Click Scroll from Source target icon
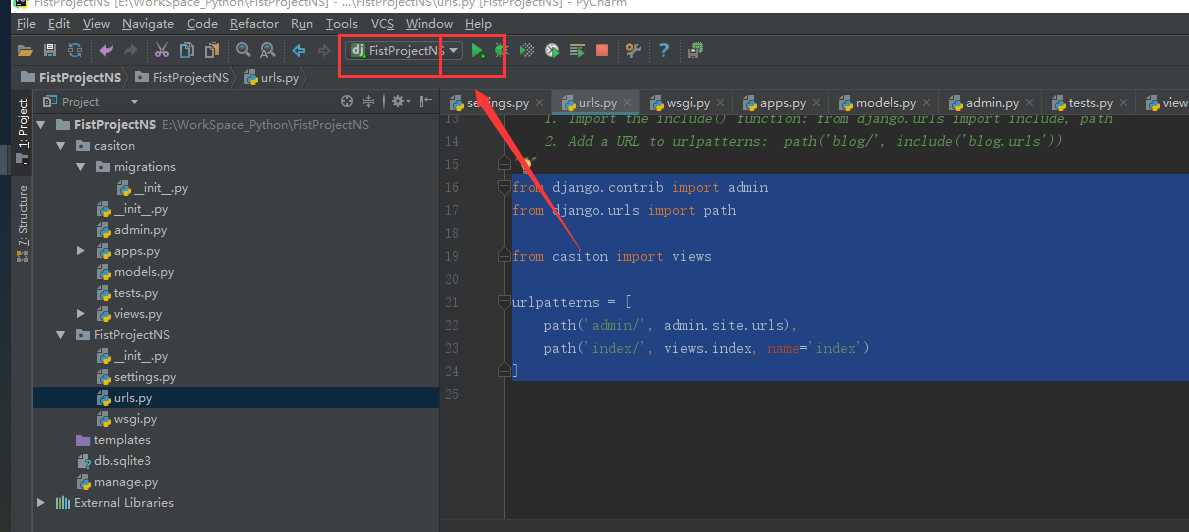Screen dimensions: 1189x532 pyautogui.click(x=347, y=102)
